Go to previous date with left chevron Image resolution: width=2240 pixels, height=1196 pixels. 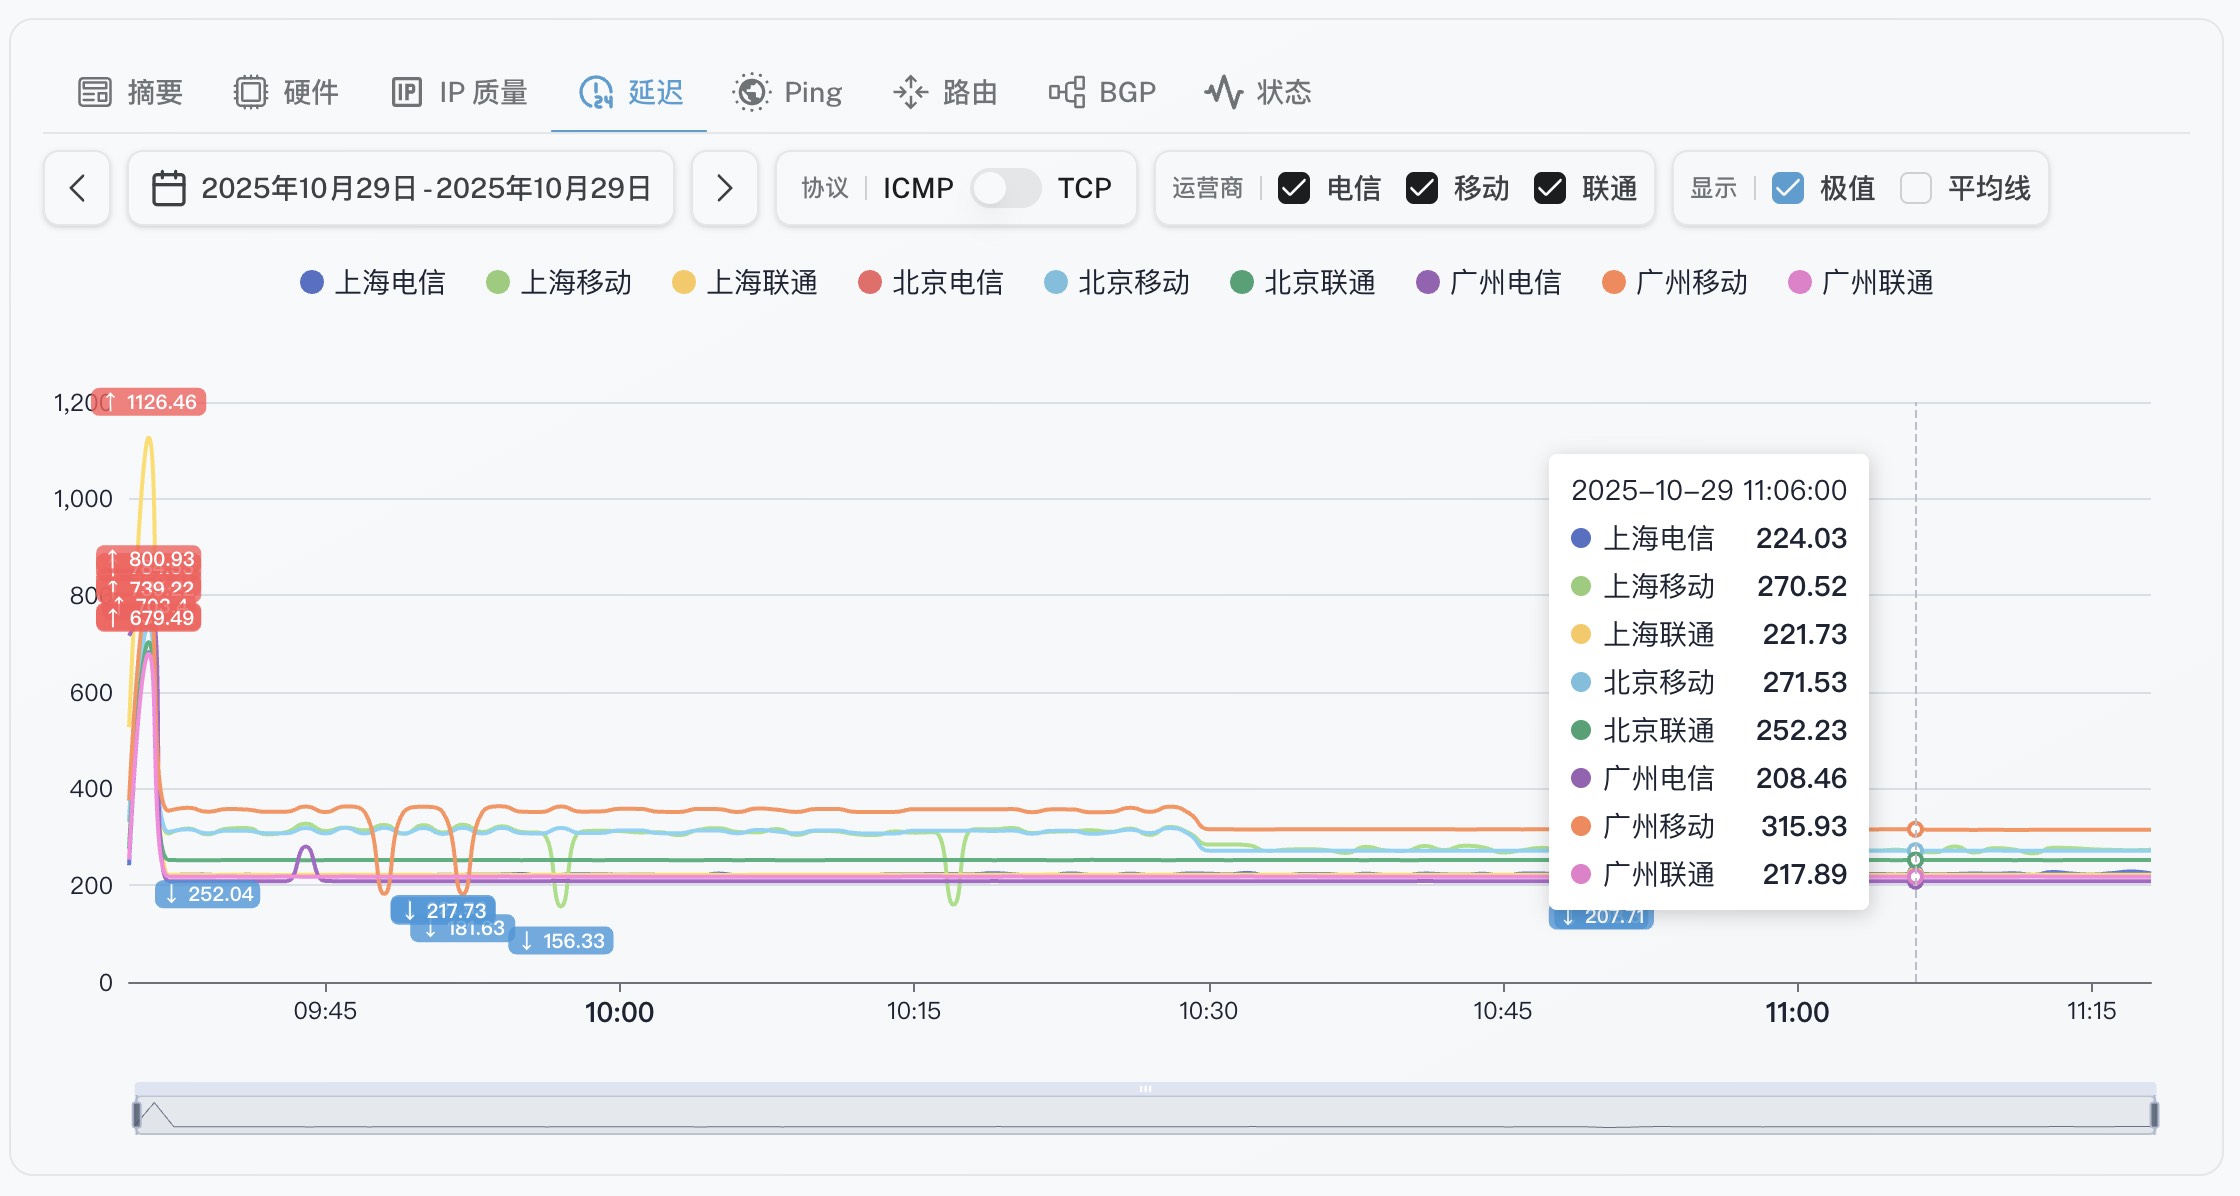click(77, 188)
